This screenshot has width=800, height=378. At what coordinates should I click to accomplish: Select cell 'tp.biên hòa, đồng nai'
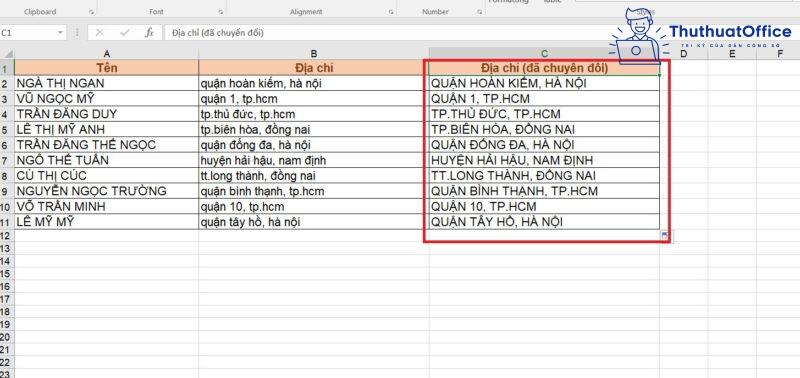pos(314,130)
